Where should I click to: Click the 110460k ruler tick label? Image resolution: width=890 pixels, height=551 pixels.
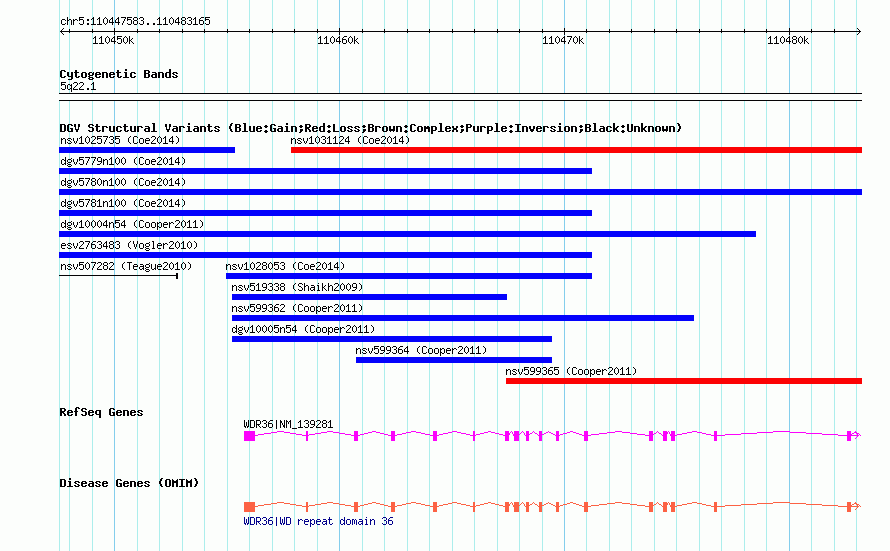tap(338, 40)
